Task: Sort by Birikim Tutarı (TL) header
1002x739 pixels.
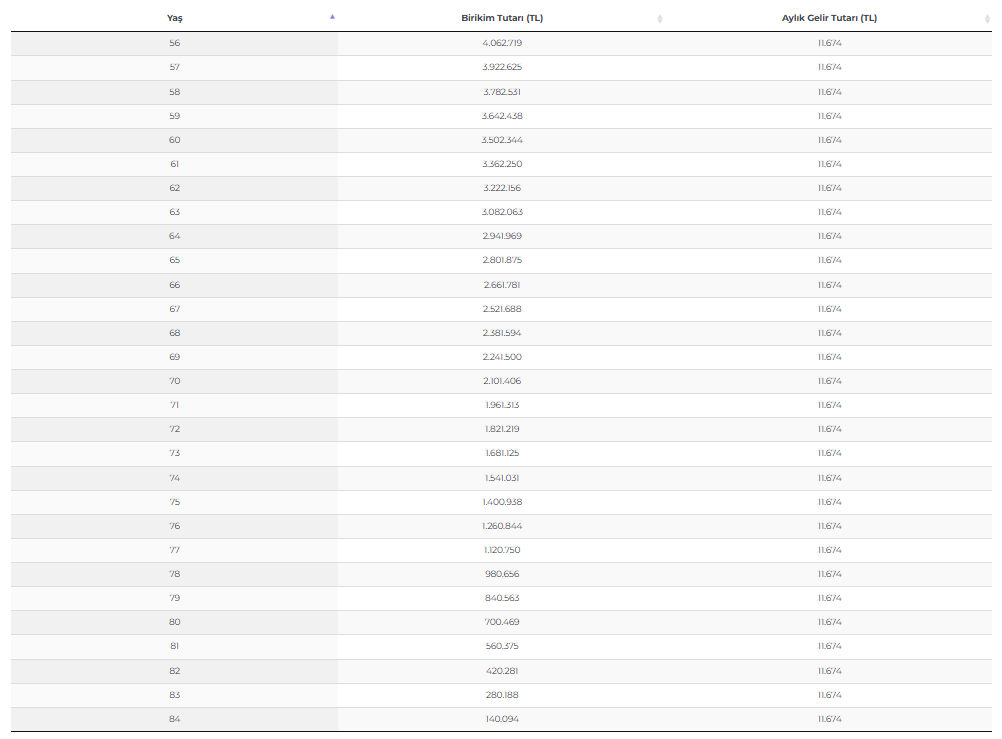Action: 502,18
